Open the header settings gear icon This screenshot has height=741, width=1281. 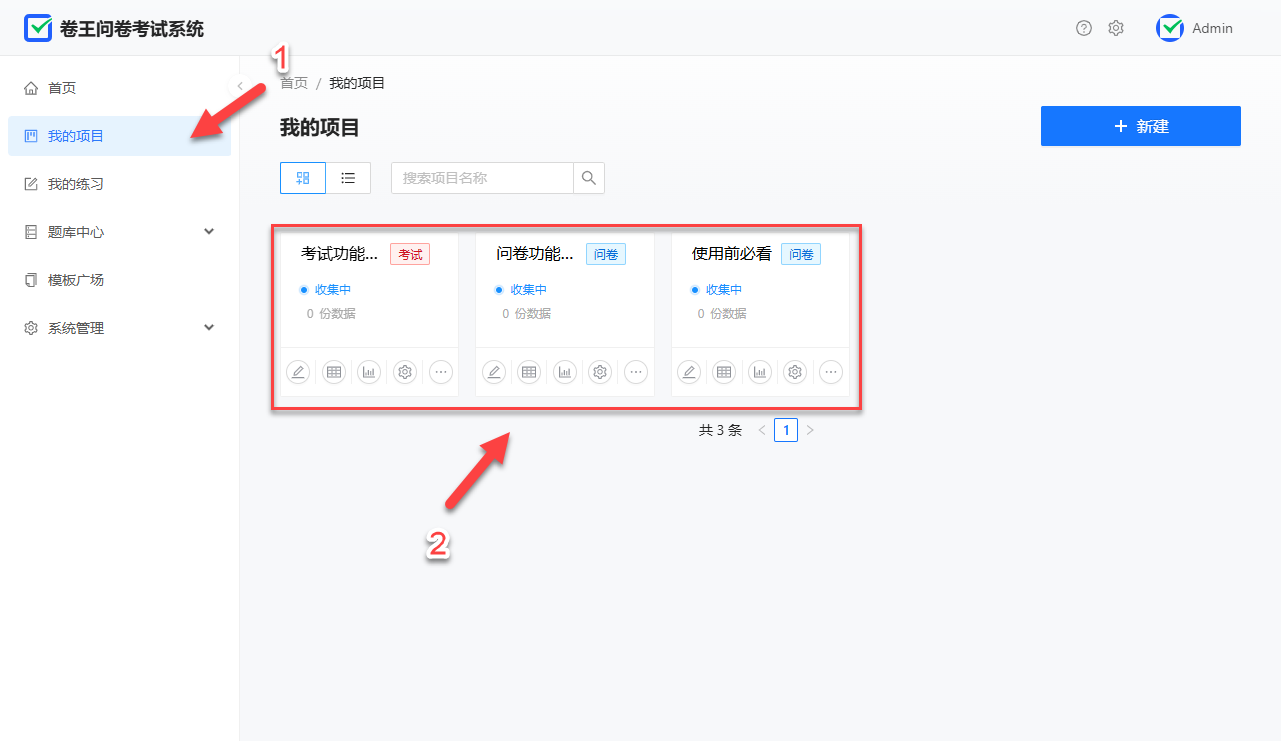[x=1116, y=28]
